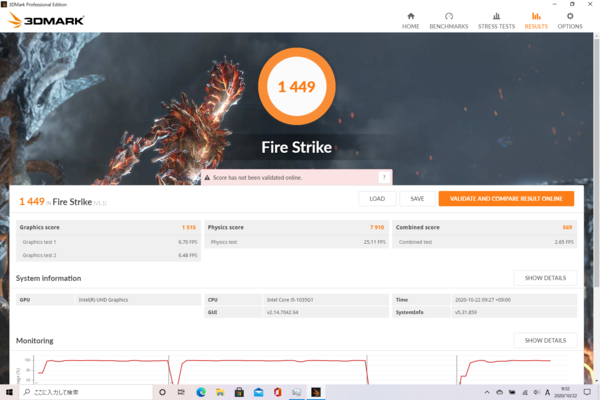600x400 pixels.
Task: Click Graphics test 2 row
Action: (x=108, y=255)
